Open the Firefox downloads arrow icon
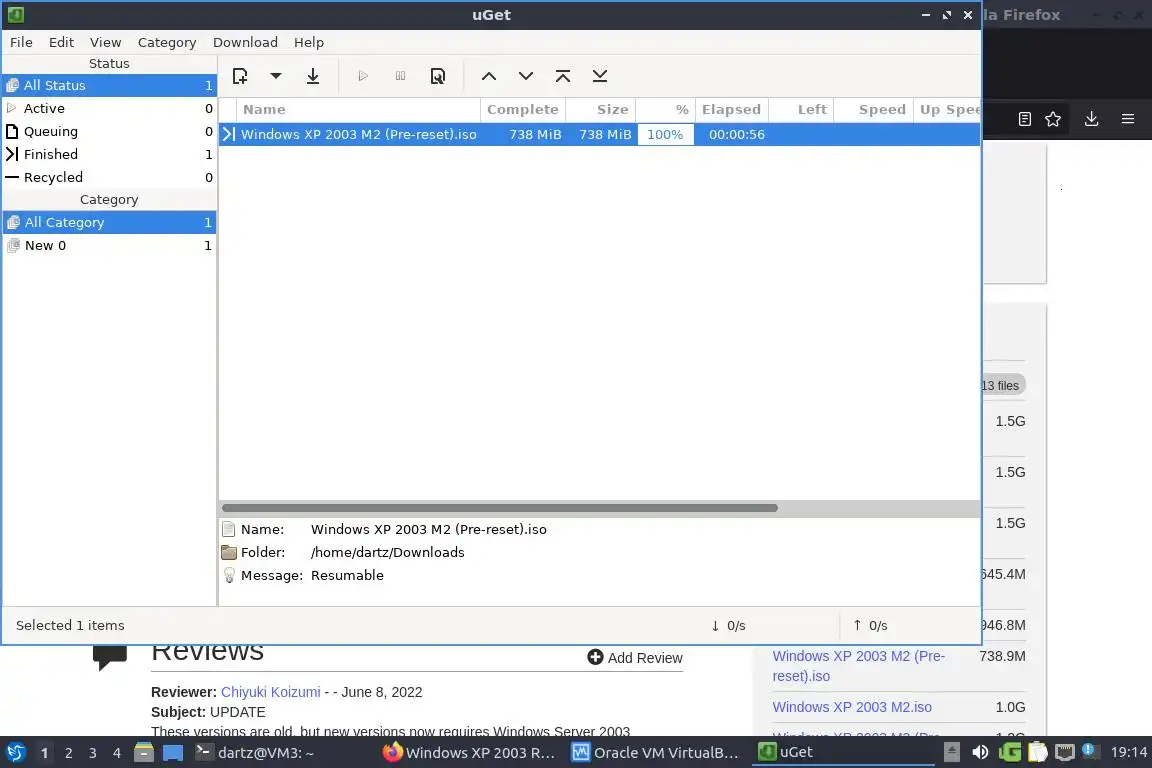Screen dimensions: 1152x768 1092,119
